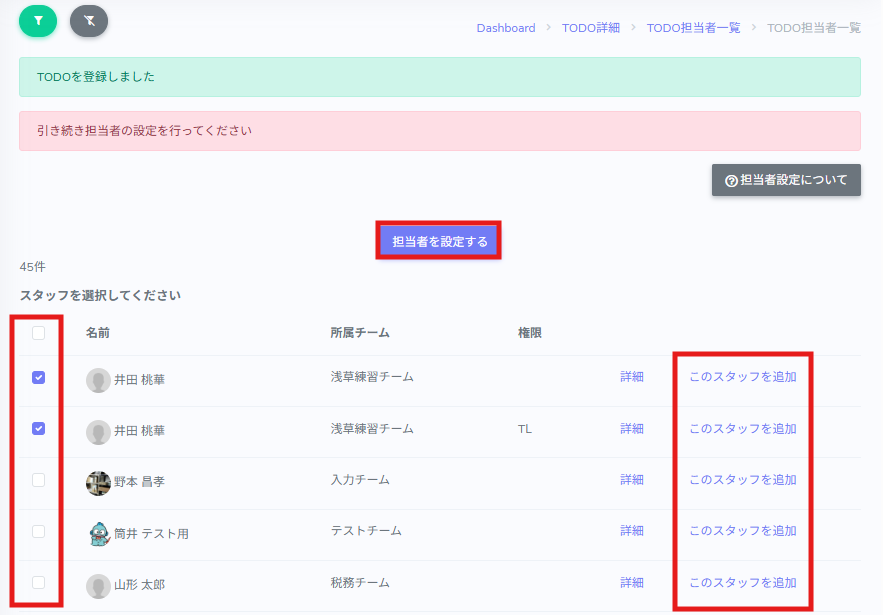Click avatar of 井田 桃華 with TL role
The width and height of the screenshot is (883, 615).
coord(98,432)
